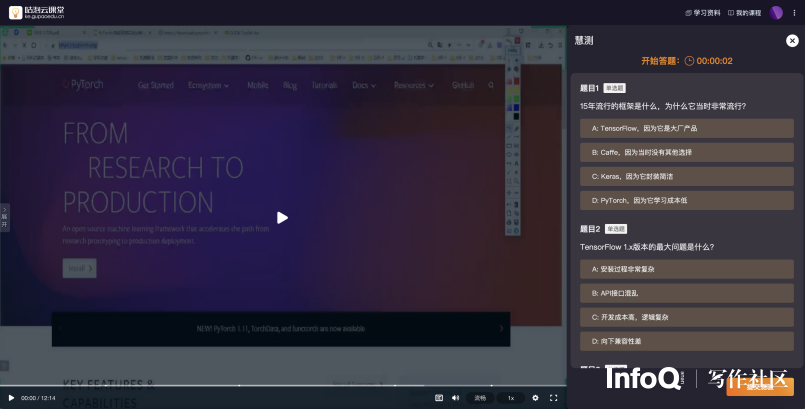Choose option C: 开发成本高, 逻辑复杂
805x409 pixels.
point(686,317)
